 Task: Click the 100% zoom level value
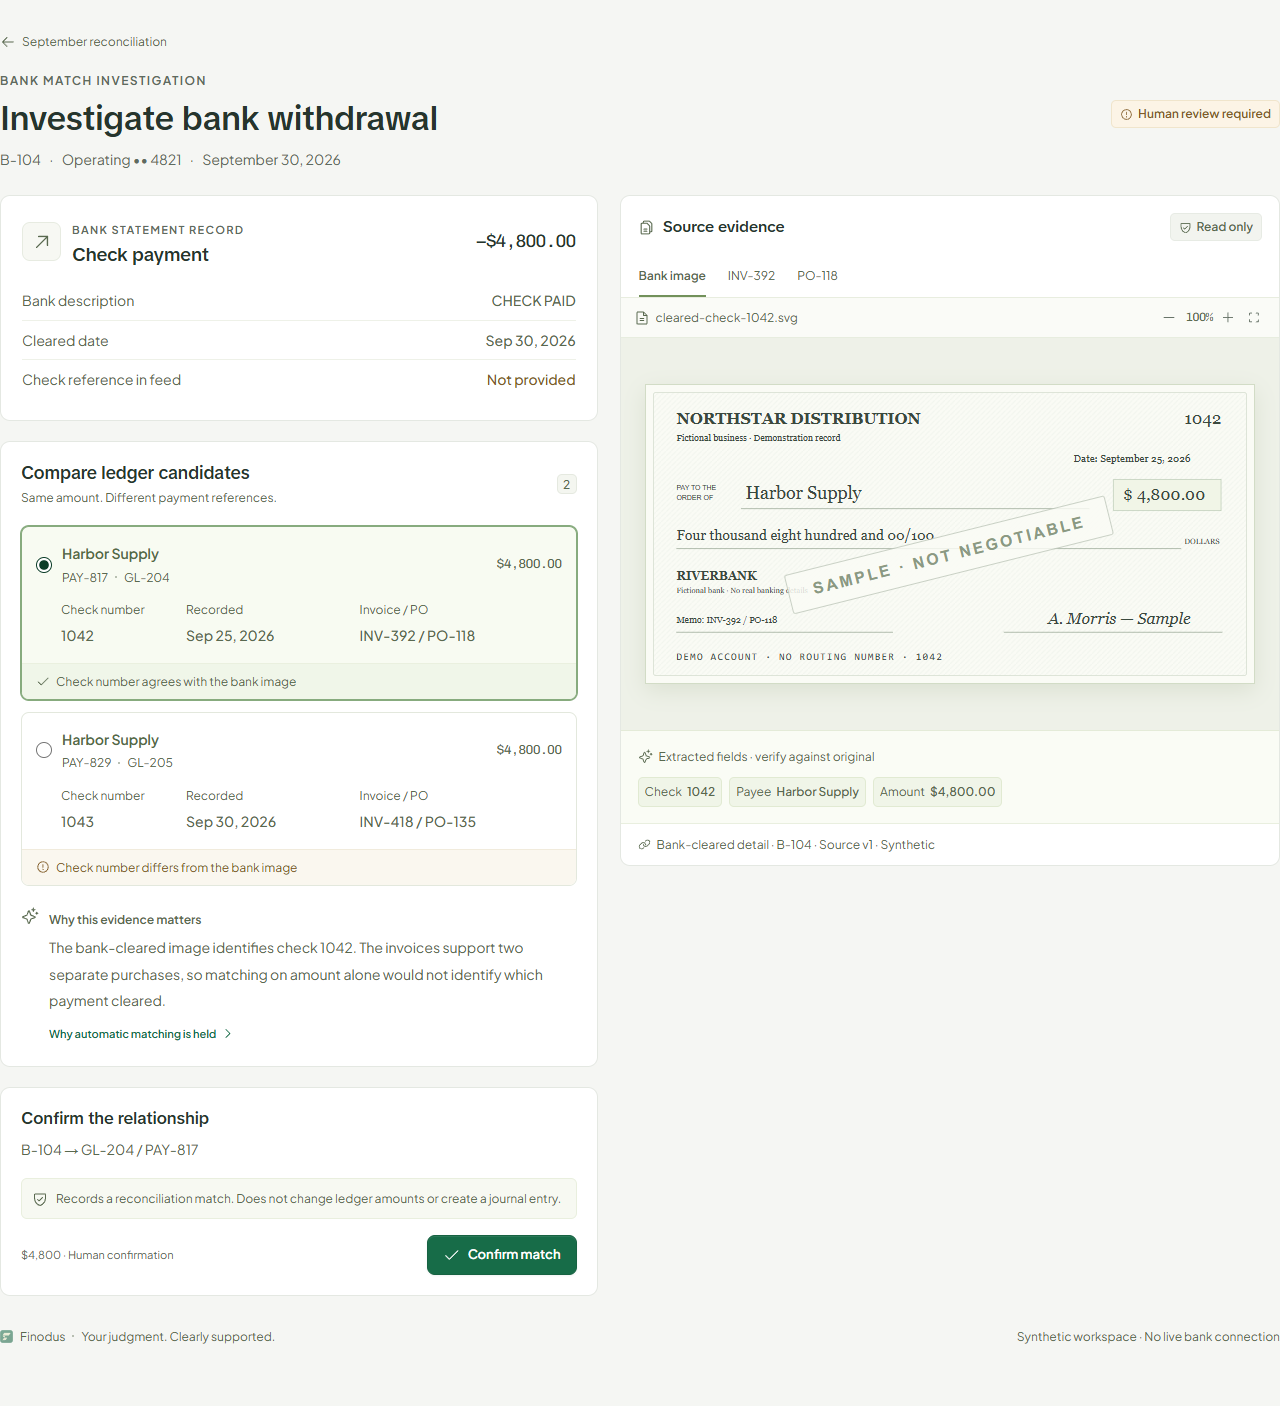[1200, 317]
